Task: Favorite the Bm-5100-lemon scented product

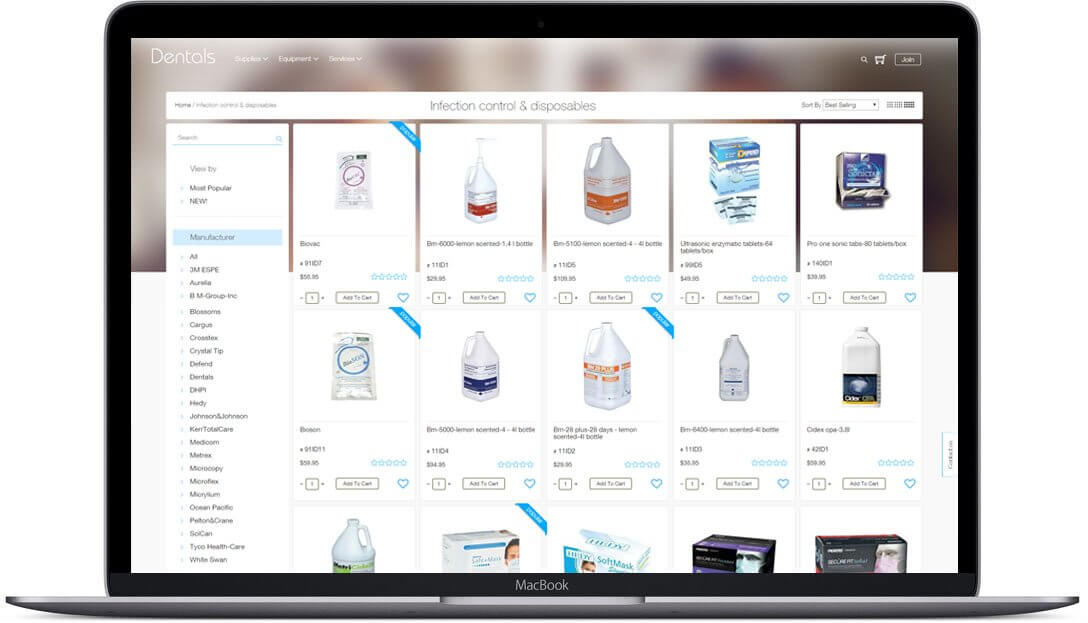Action: [x=656, y=298]
